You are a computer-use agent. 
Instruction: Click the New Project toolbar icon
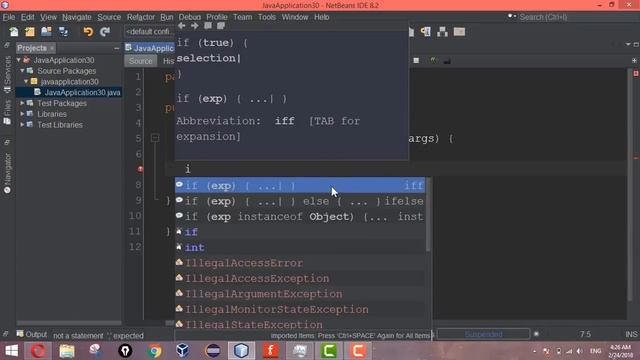pyautogui.click(x=30, y=32)
